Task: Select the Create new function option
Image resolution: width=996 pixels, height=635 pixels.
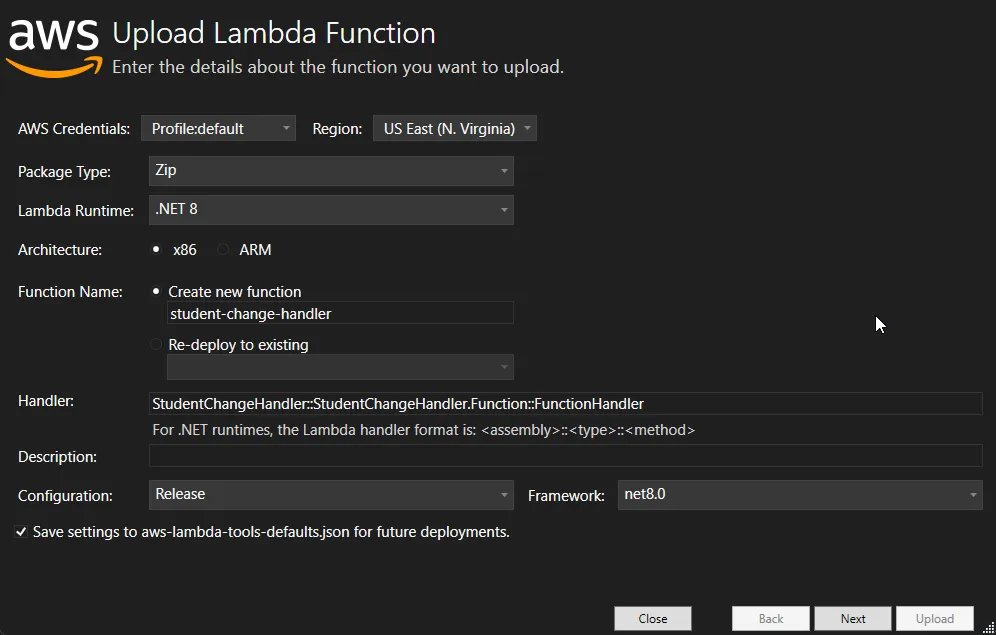Action: click(x=156, y=291)
